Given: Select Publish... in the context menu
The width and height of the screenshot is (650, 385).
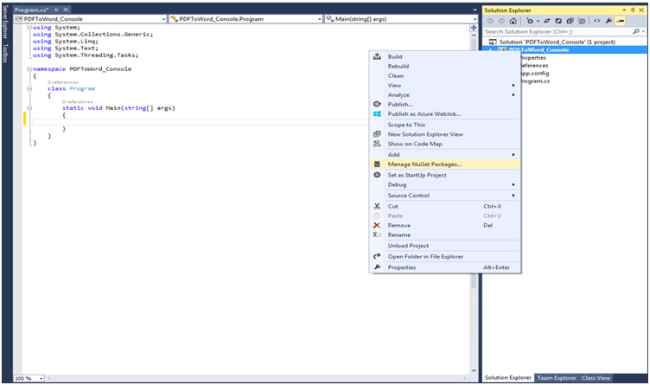Looking at the screenshot, I should pyautogui.click(x=445, y=104).
